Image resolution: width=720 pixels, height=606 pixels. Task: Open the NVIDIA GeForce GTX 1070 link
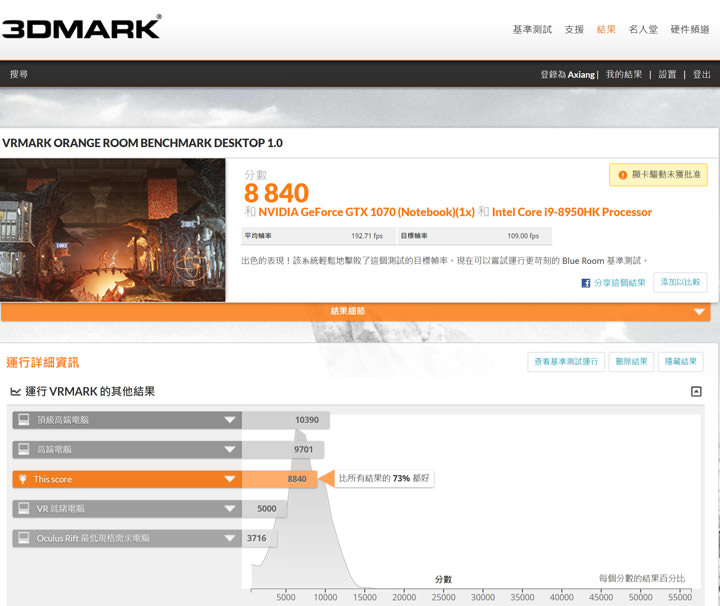367,212
